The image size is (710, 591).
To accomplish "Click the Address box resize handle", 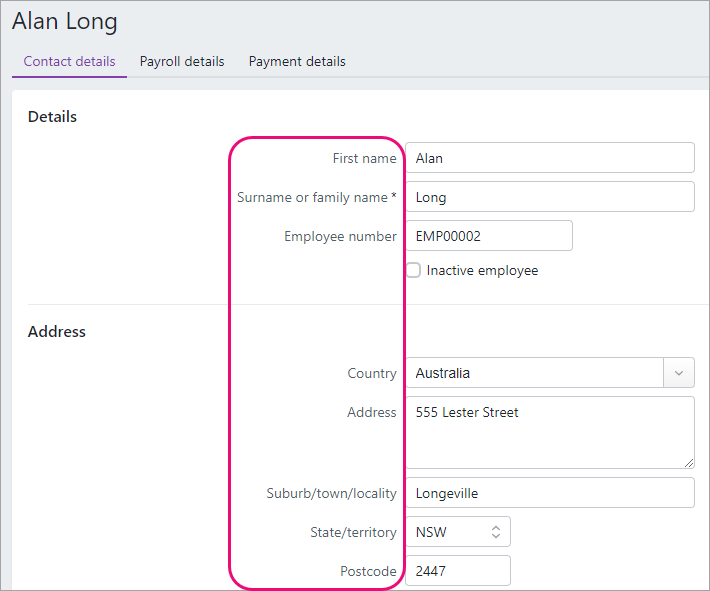I will coord(689,463).
